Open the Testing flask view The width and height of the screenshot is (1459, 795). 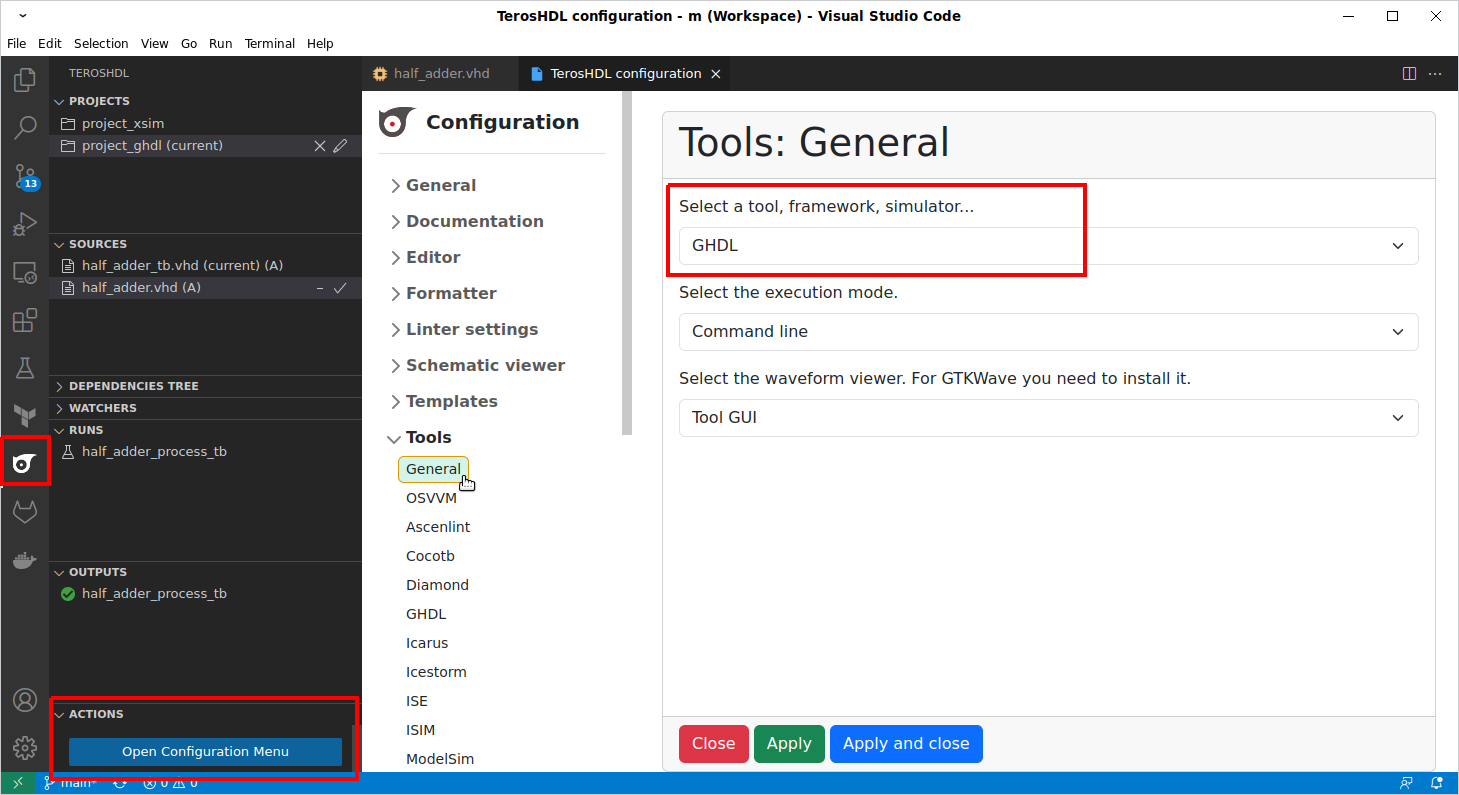pyautogui.click(x=25, y=368)
